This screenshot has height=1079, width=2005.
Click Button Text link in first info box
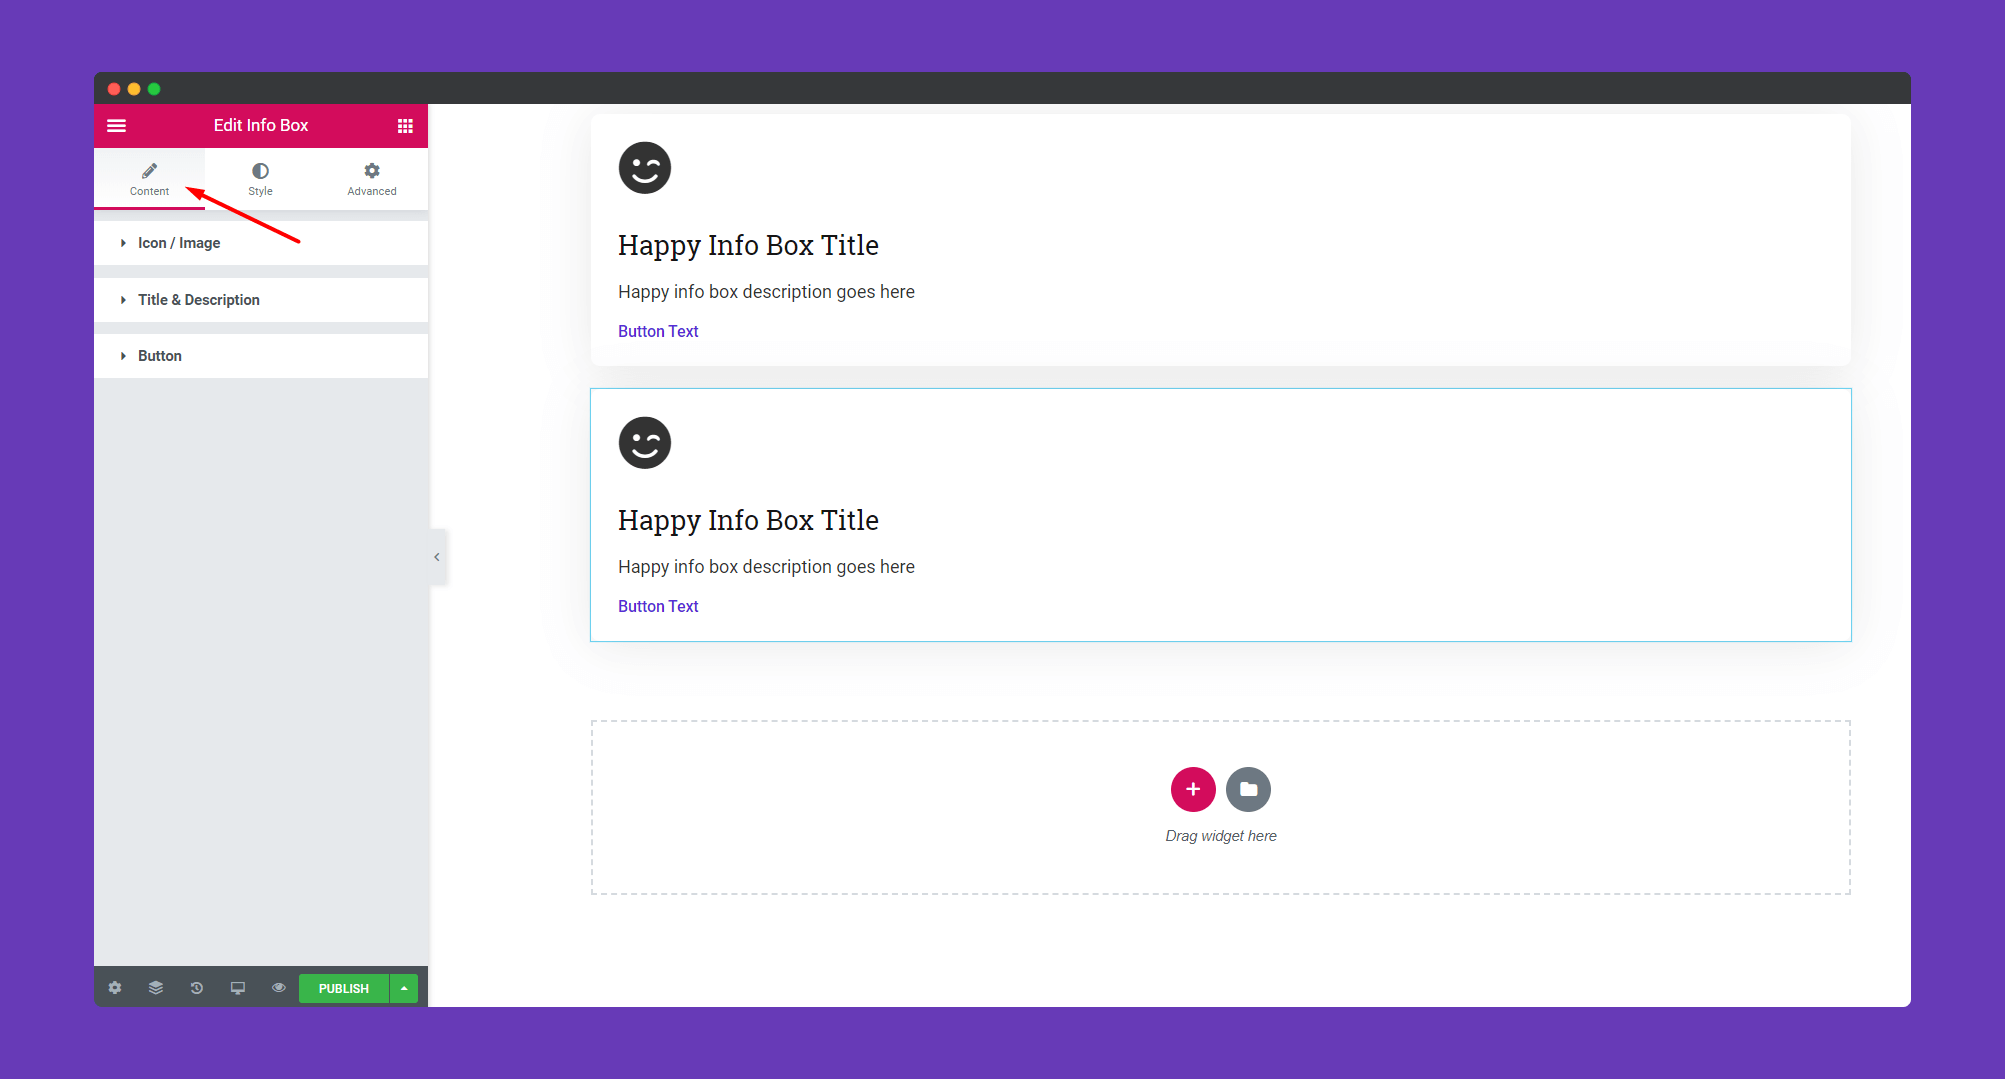(658, 332)
